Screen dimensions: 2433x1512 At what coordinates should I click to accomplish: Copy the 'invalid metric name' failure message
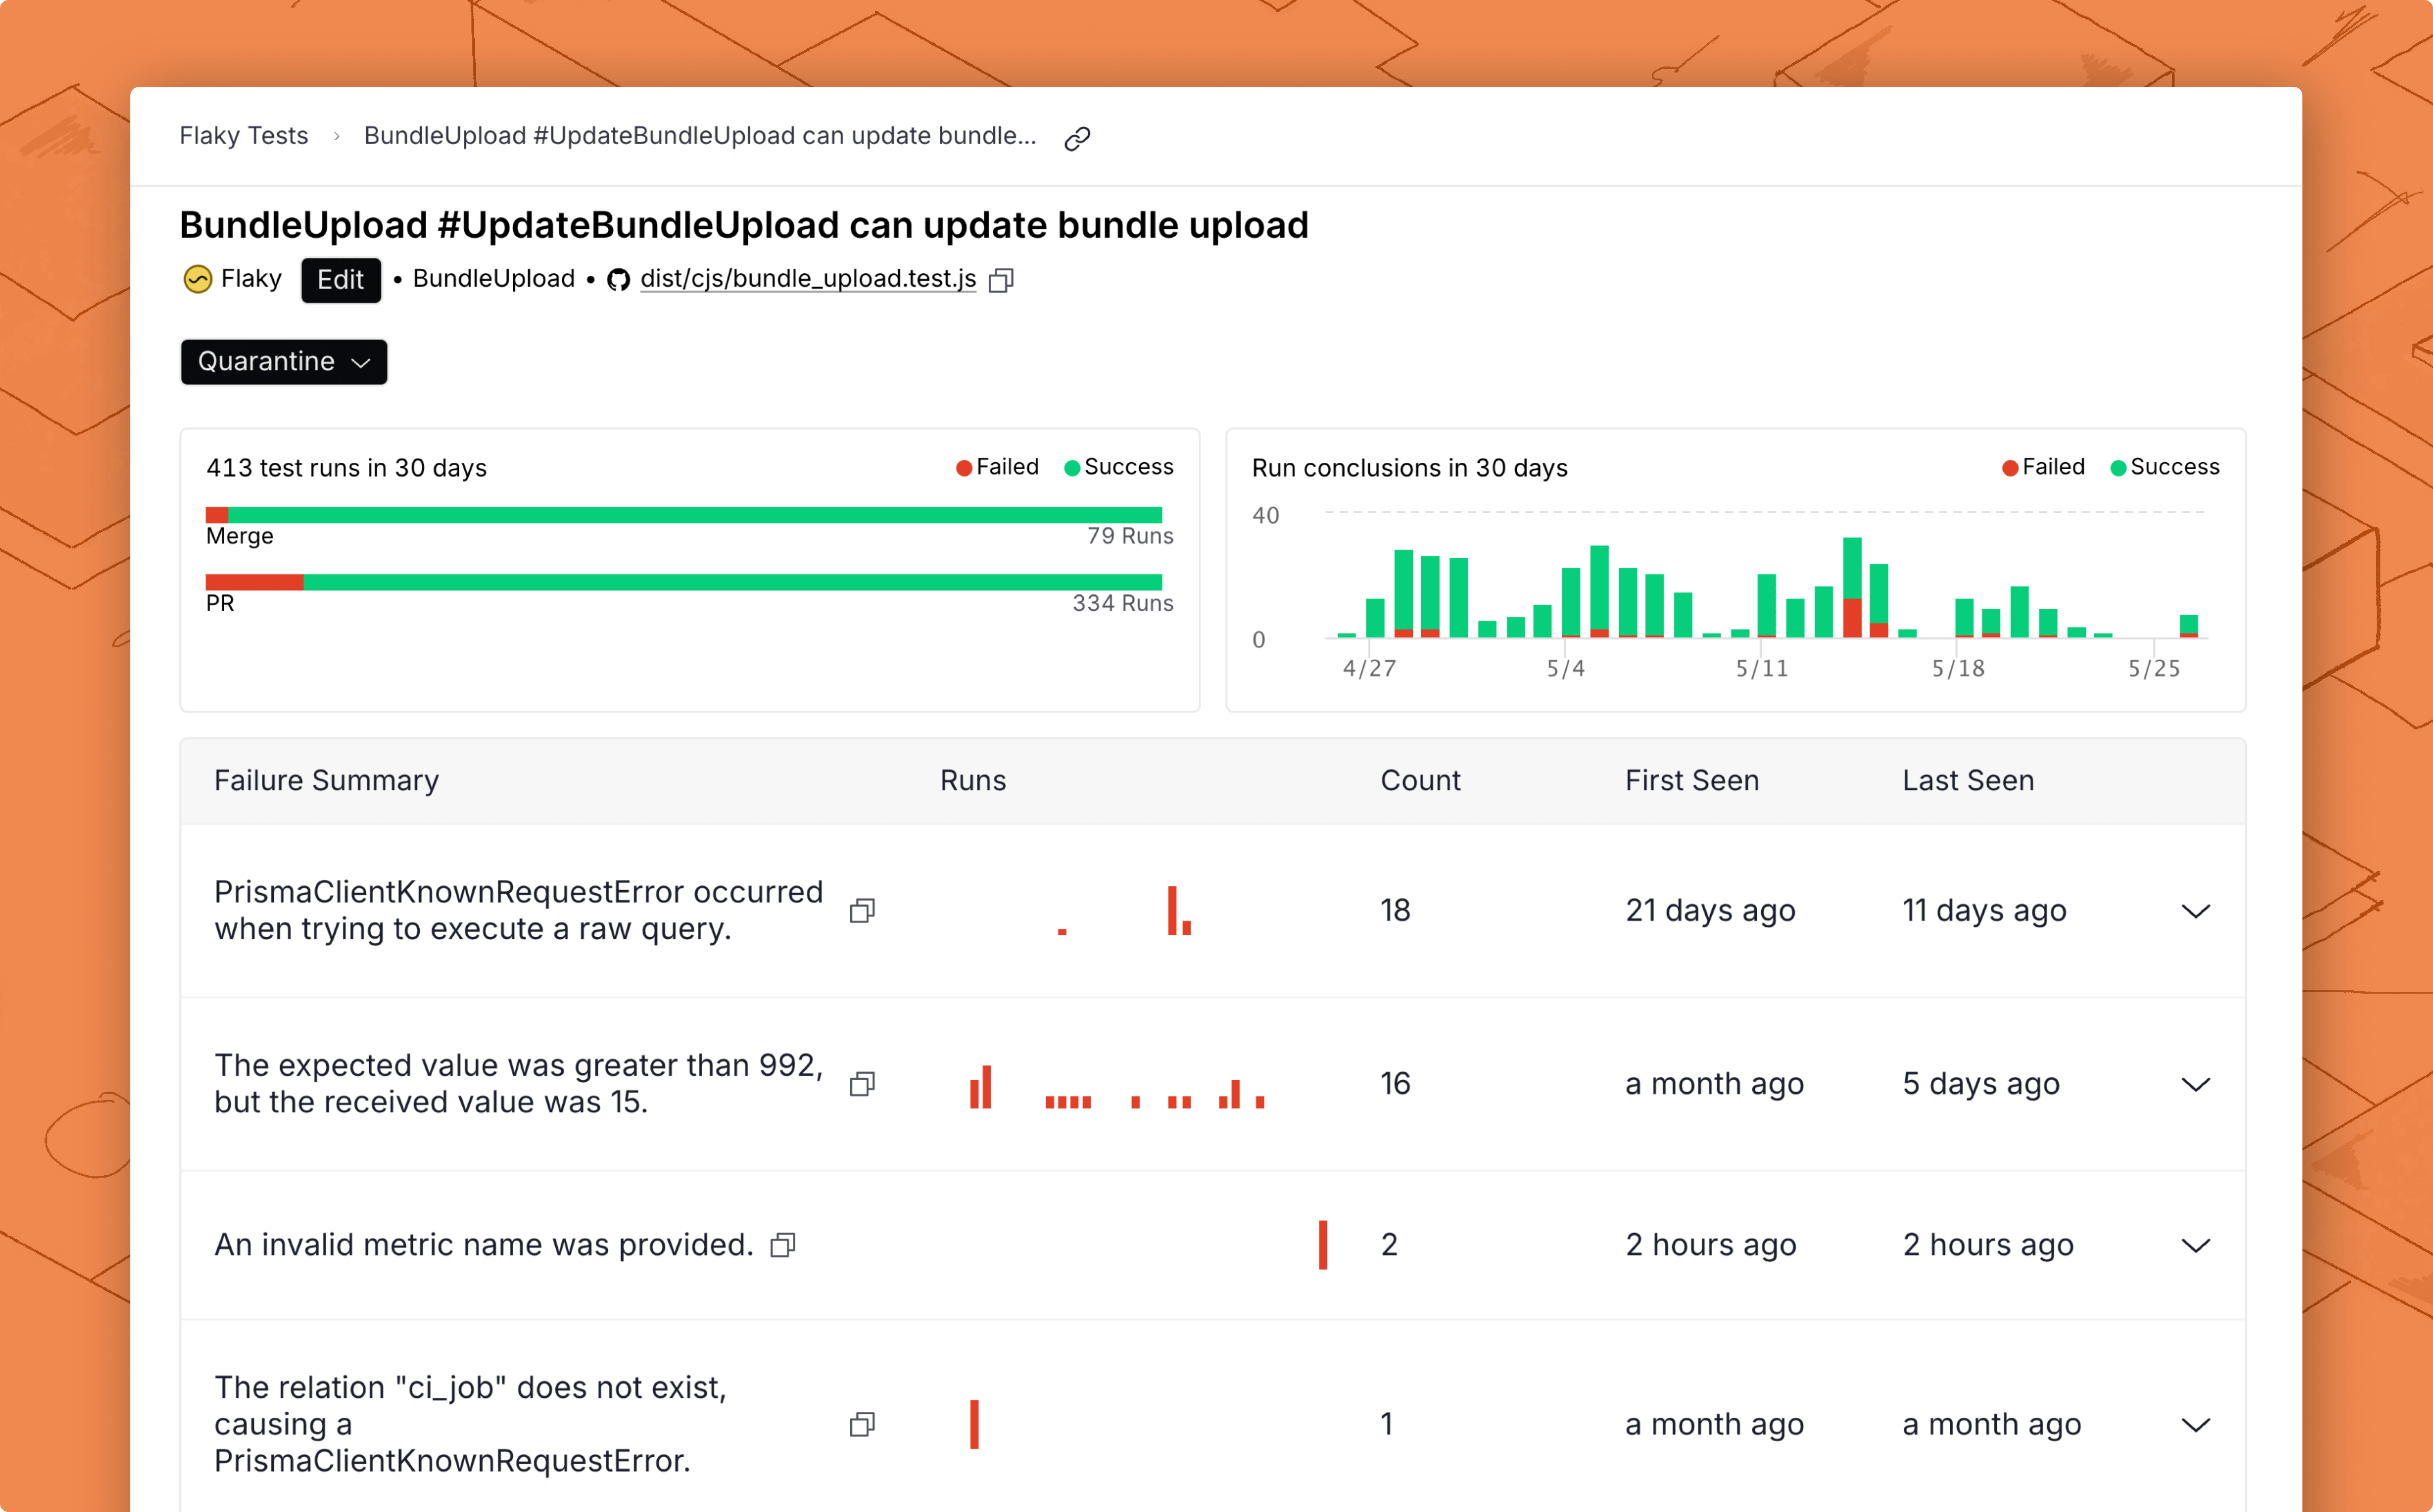coord(783,1245)
